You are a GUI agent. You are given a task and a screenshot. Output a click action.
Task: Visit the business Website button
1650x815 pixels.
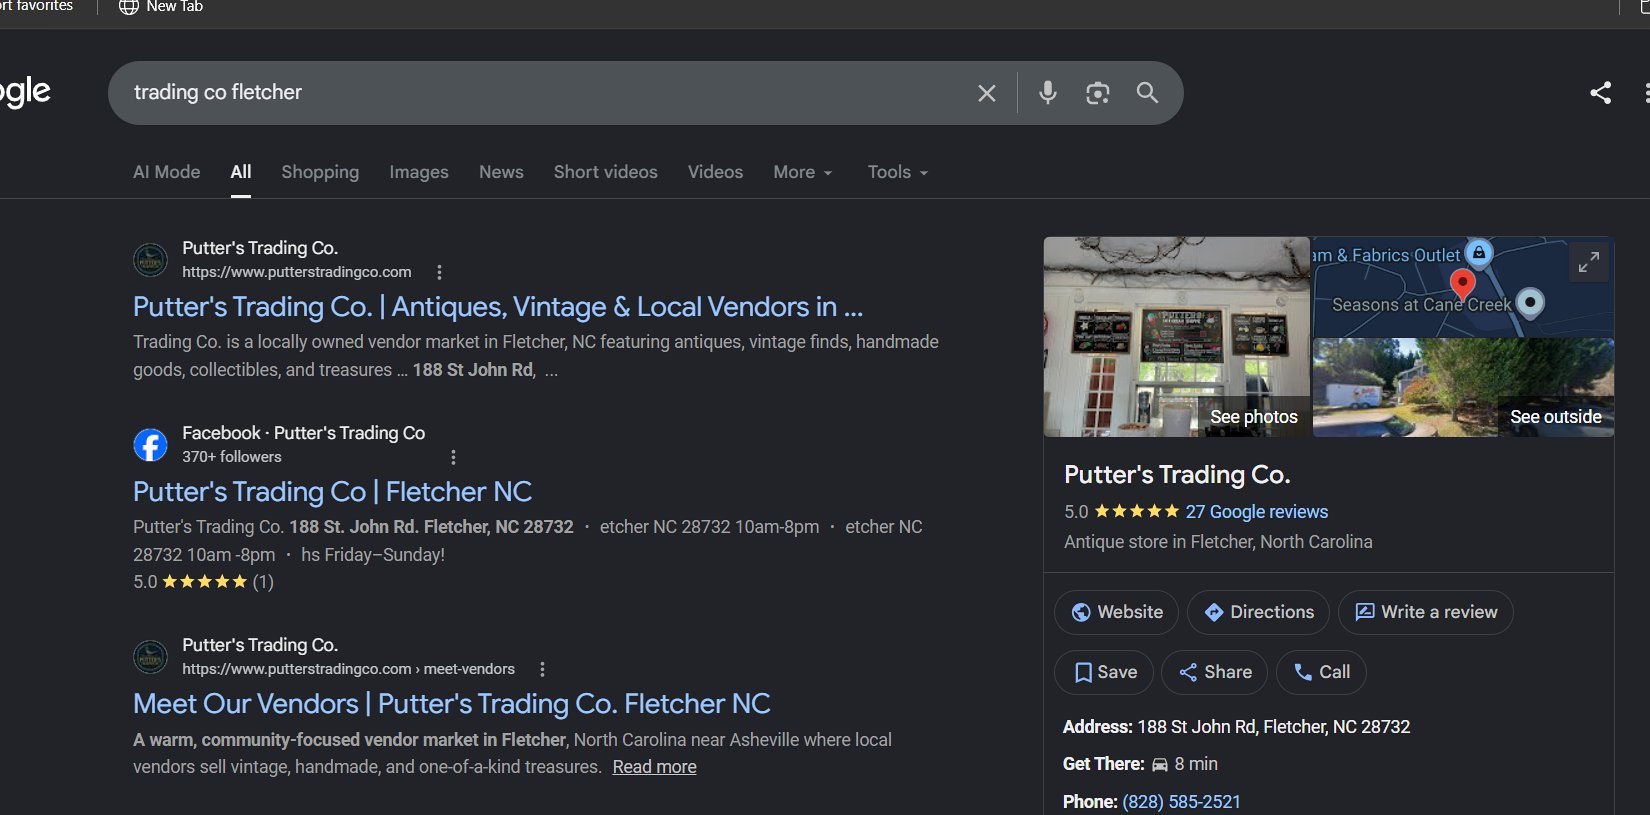(x=1116, y=612)
